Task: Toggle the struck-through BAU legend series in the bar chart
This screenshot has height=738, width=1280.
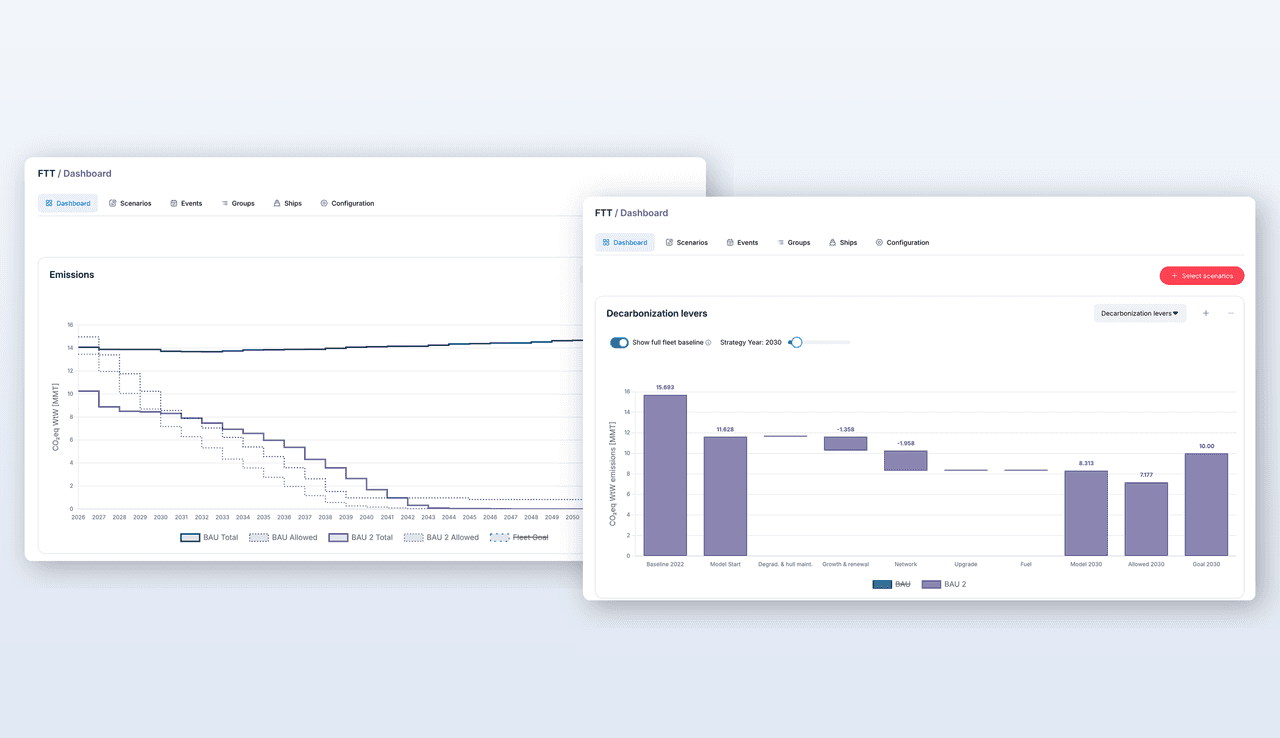Action: [891, 584]
